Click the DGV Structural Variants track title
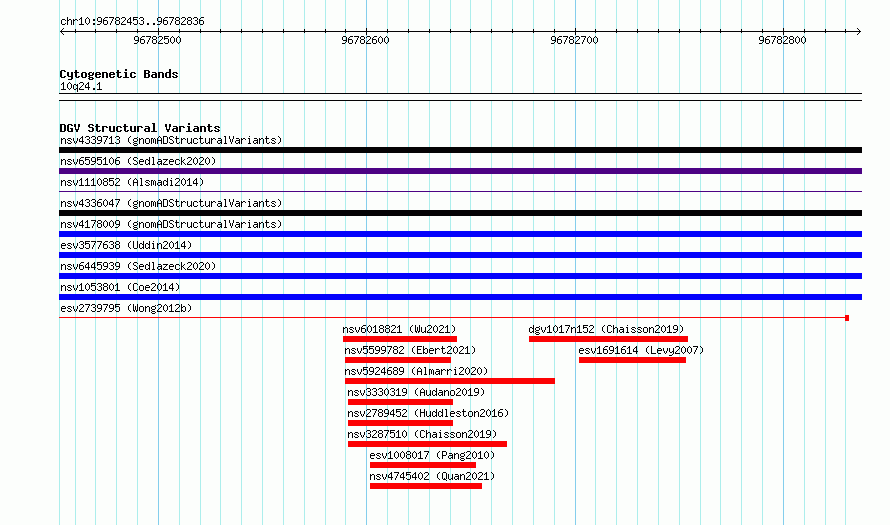Screen dimensions: 890x525 (x=140, y=128)
